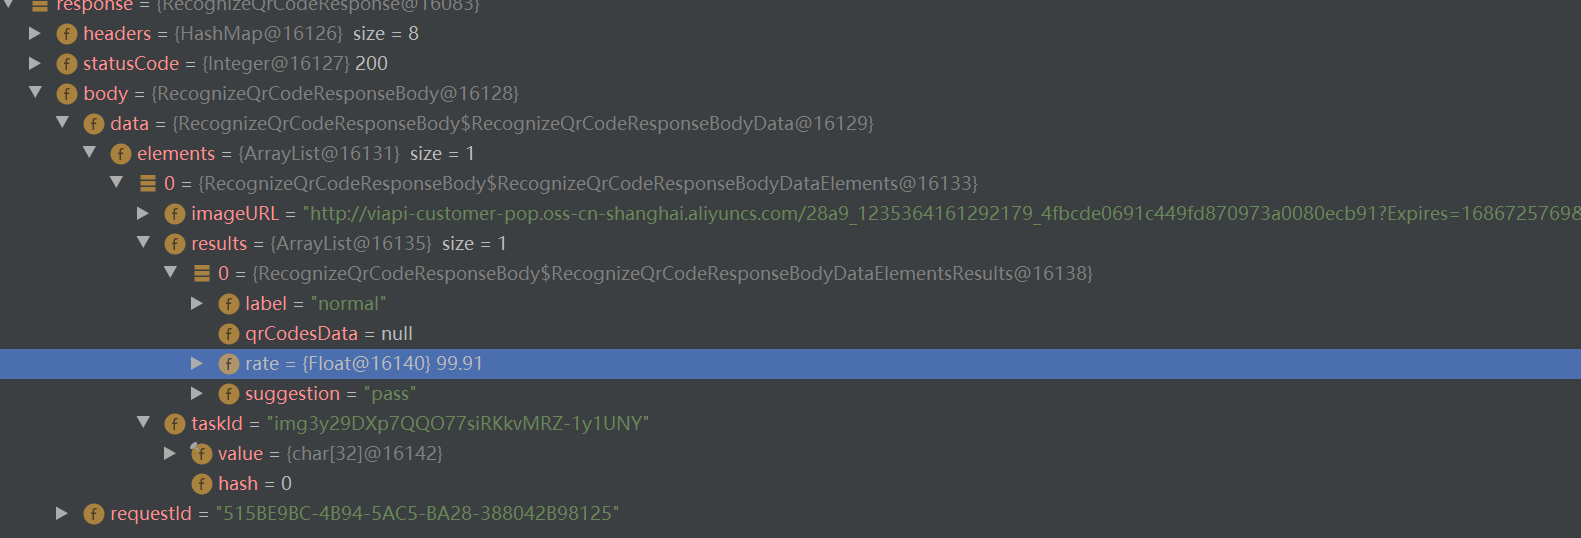Image resolution: width=1581 pixels, height=538 pixels.
Task: Click the field icon beside statusCode
Action: coord(67,64)
